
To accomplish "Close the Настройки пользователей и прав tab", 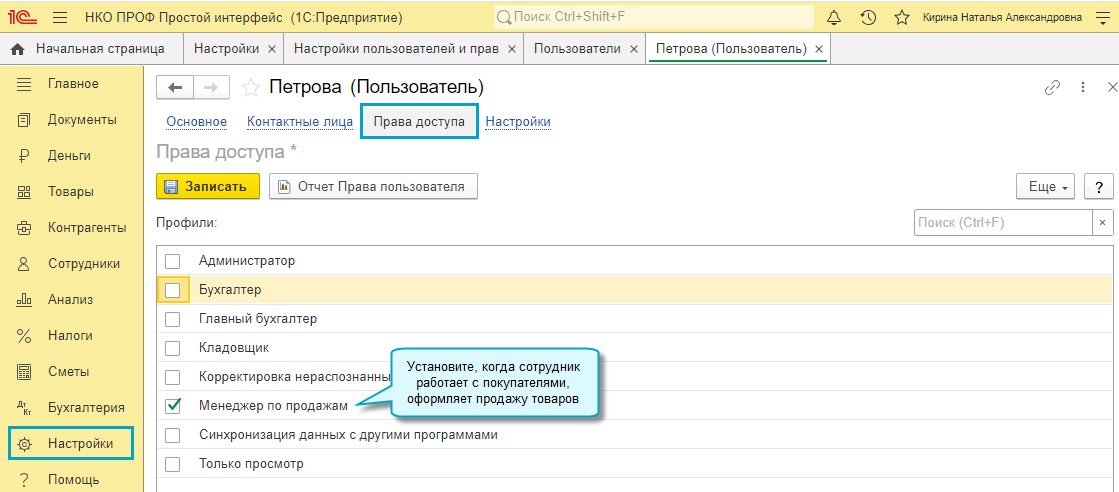I will (x=512, y=49).
